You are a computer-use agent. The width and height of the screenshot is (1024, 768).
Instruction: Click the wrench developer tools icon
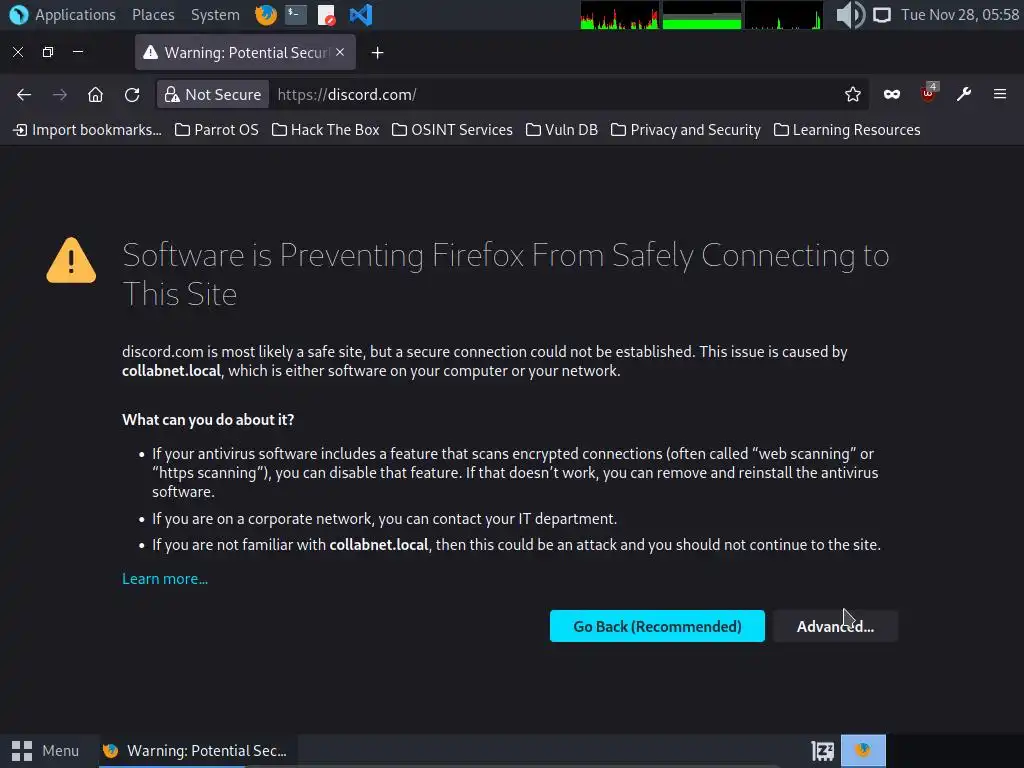click(x=964, y=95)
